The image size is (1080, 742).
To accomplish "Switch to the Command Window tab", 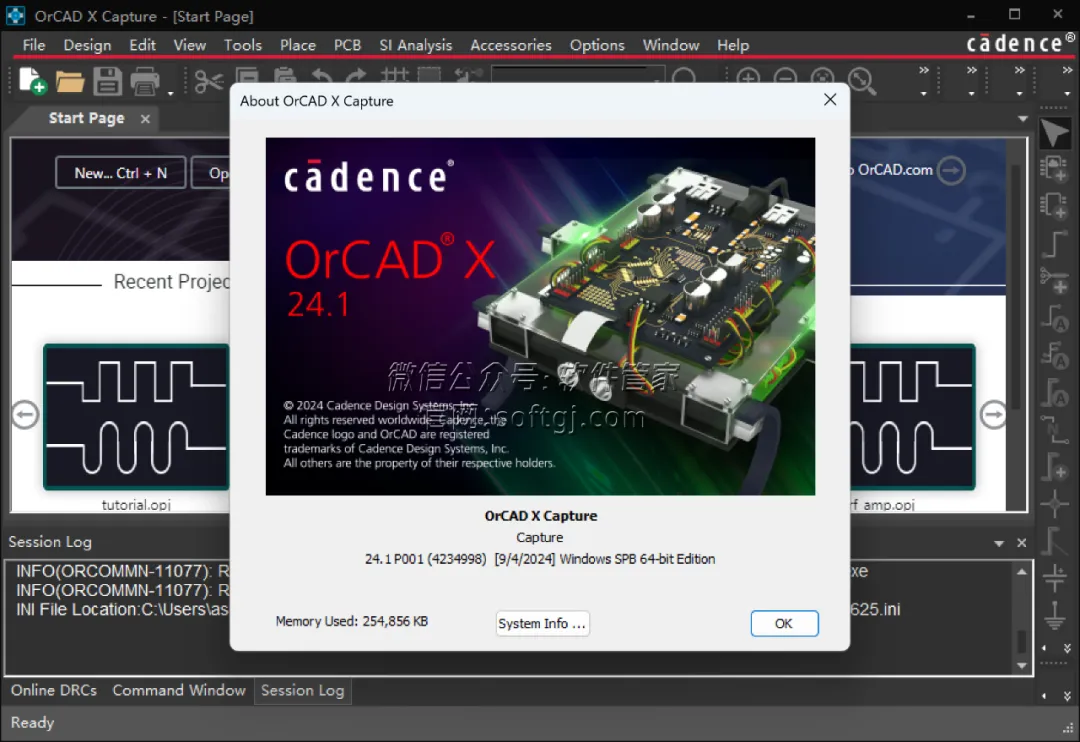I will [x=179, y=690].
